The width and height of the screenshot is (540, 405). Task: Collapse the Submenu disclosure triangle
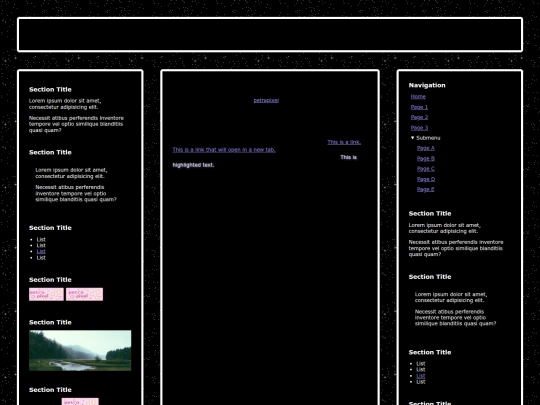(413, 138)
